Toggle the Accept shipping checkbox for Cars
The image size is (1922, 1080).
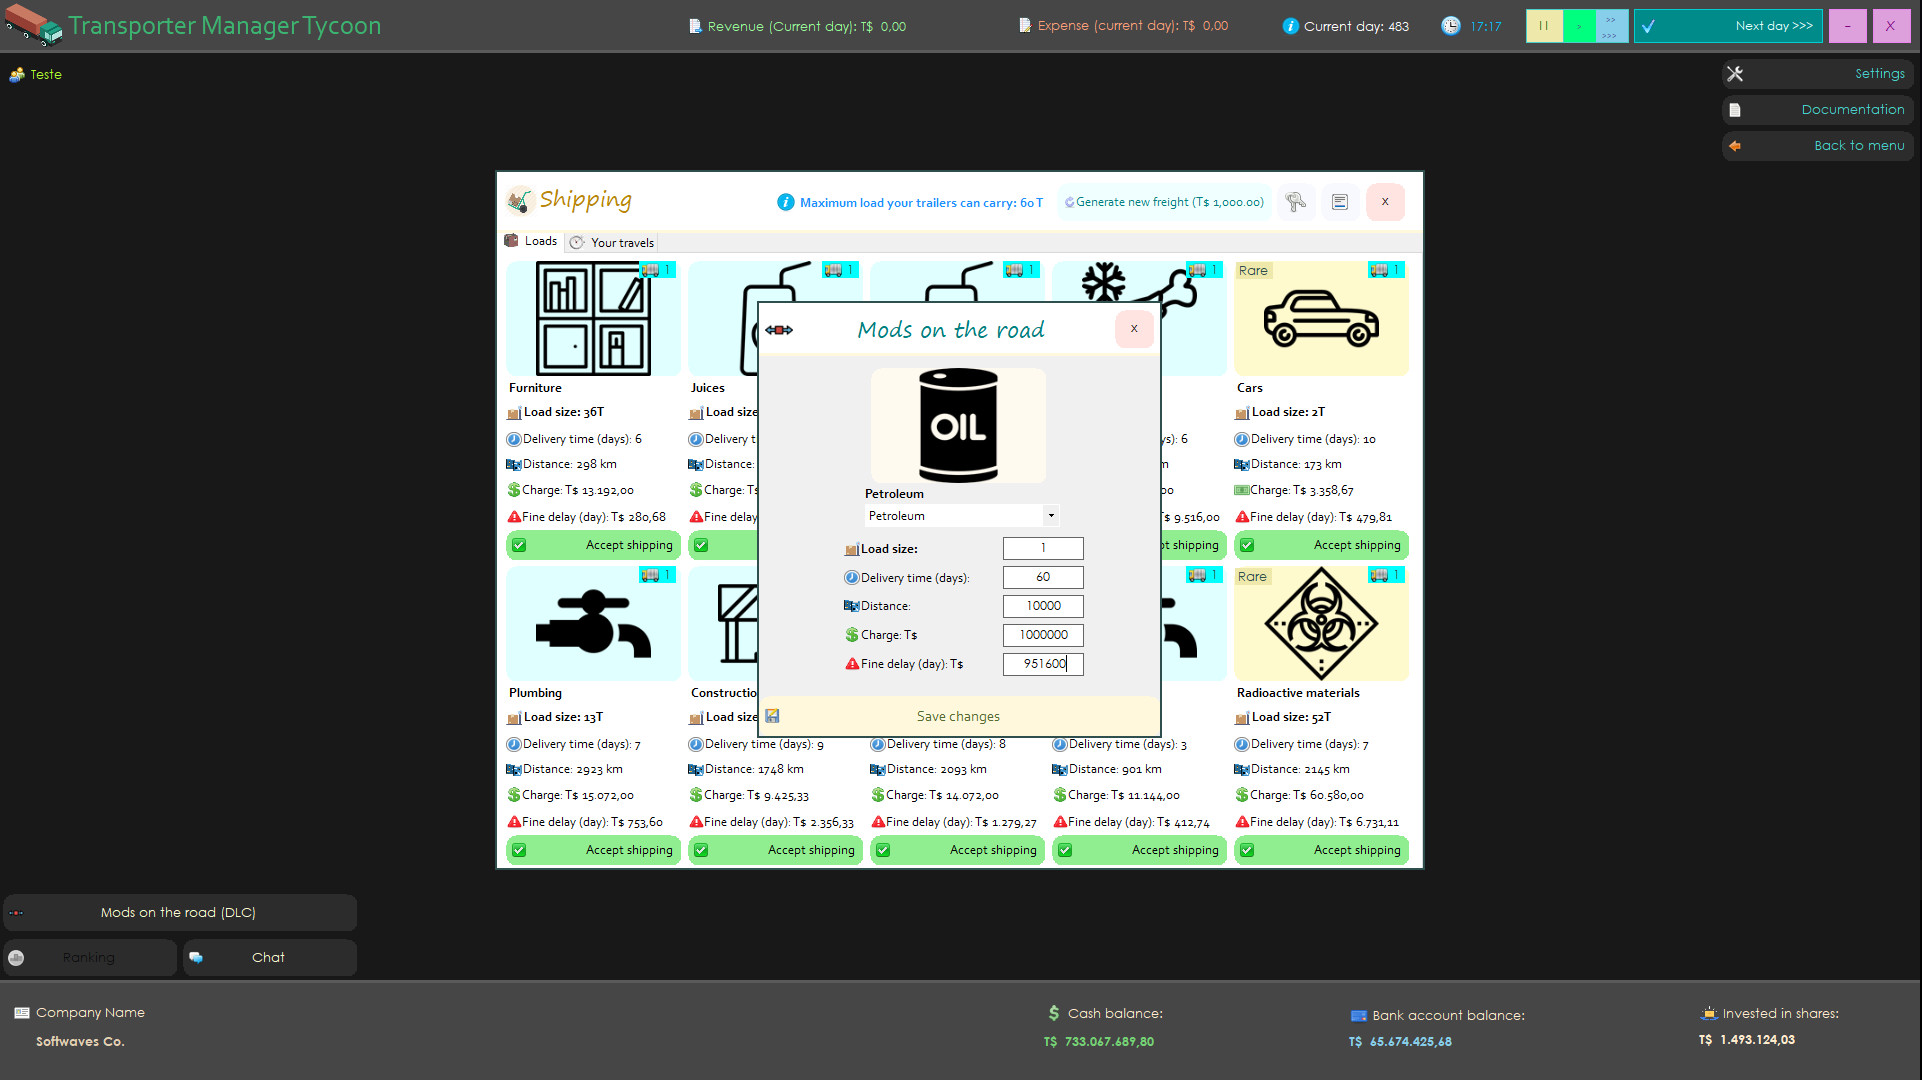[x=1248, y=545]
